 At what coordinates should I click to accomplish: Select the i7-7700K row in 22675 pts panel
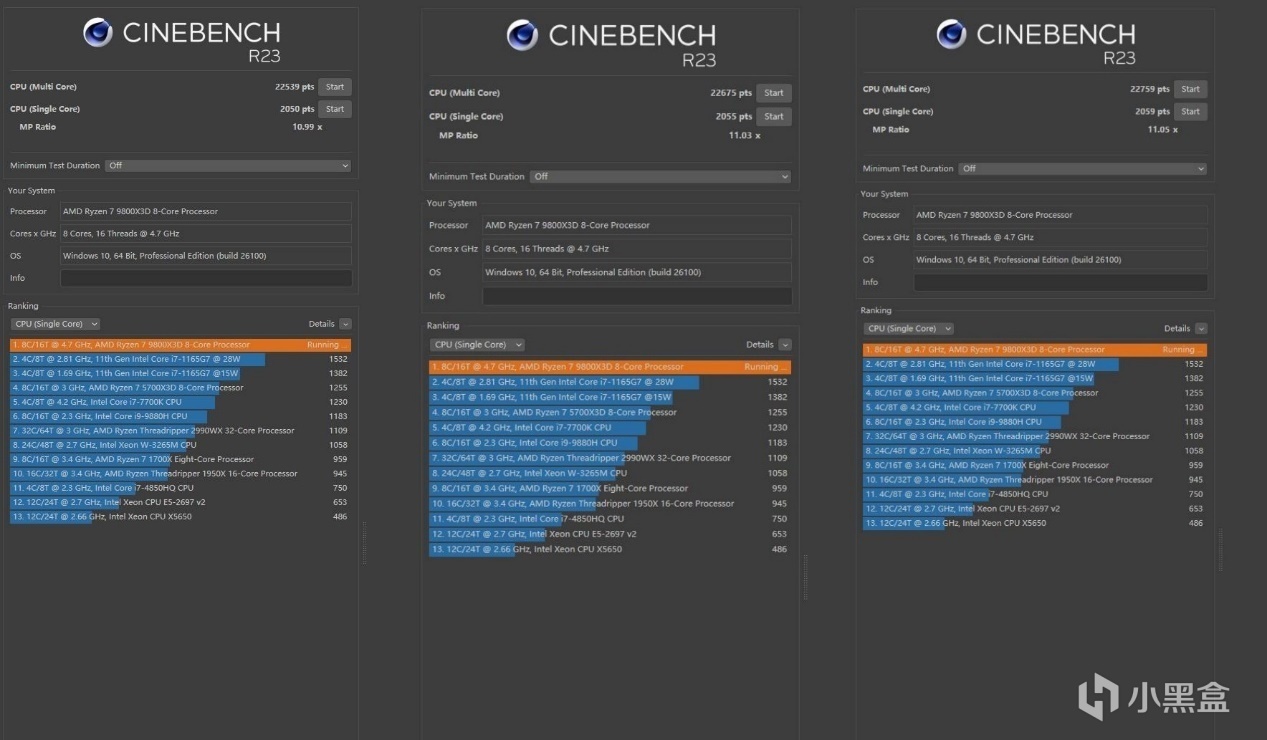point(610,427)
